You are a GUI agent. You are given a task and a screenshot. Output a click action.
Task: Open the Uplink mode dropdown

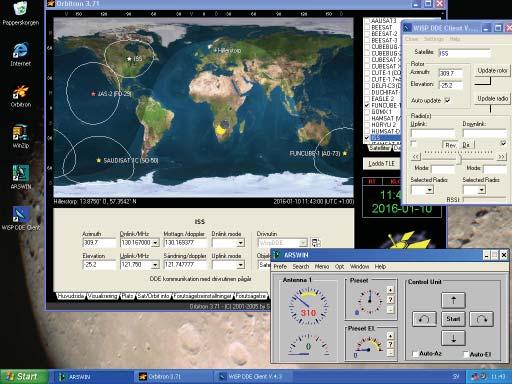[240, 265]
